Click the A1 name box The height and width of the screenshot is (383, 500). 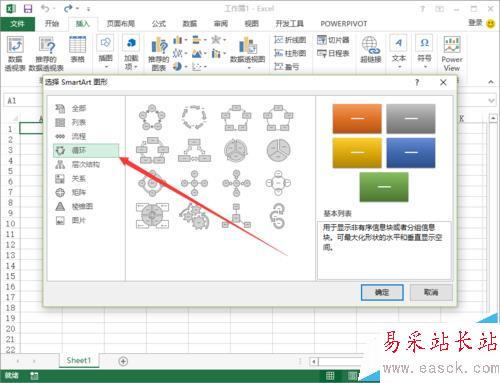pyautogui.click(x=23, y=100)
